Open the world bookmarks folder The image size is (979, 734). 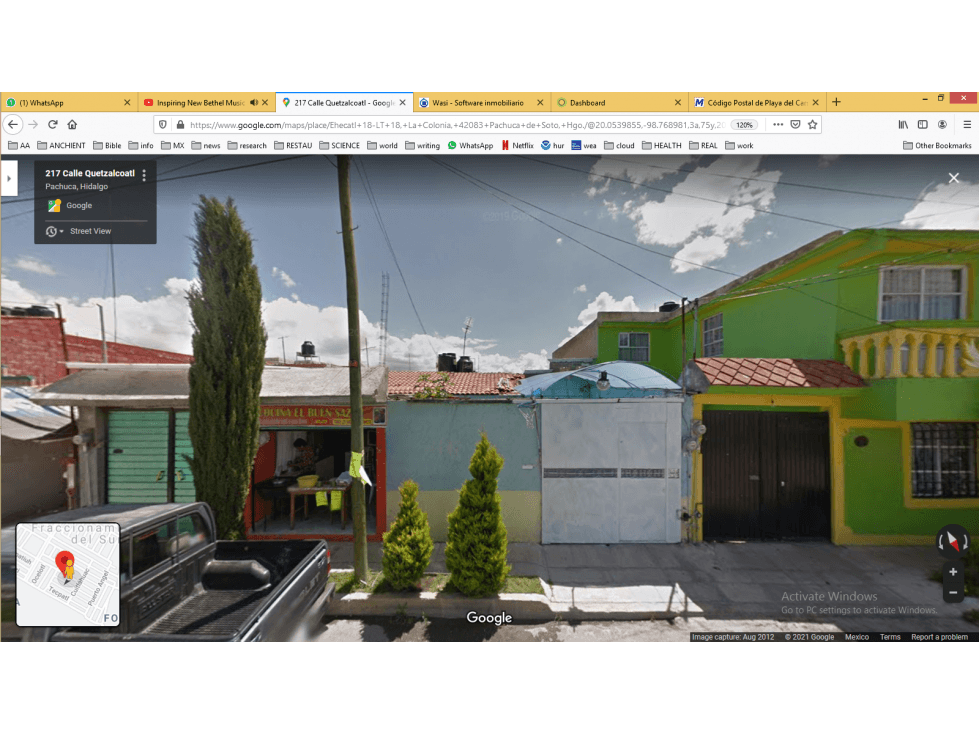point(383,145)
